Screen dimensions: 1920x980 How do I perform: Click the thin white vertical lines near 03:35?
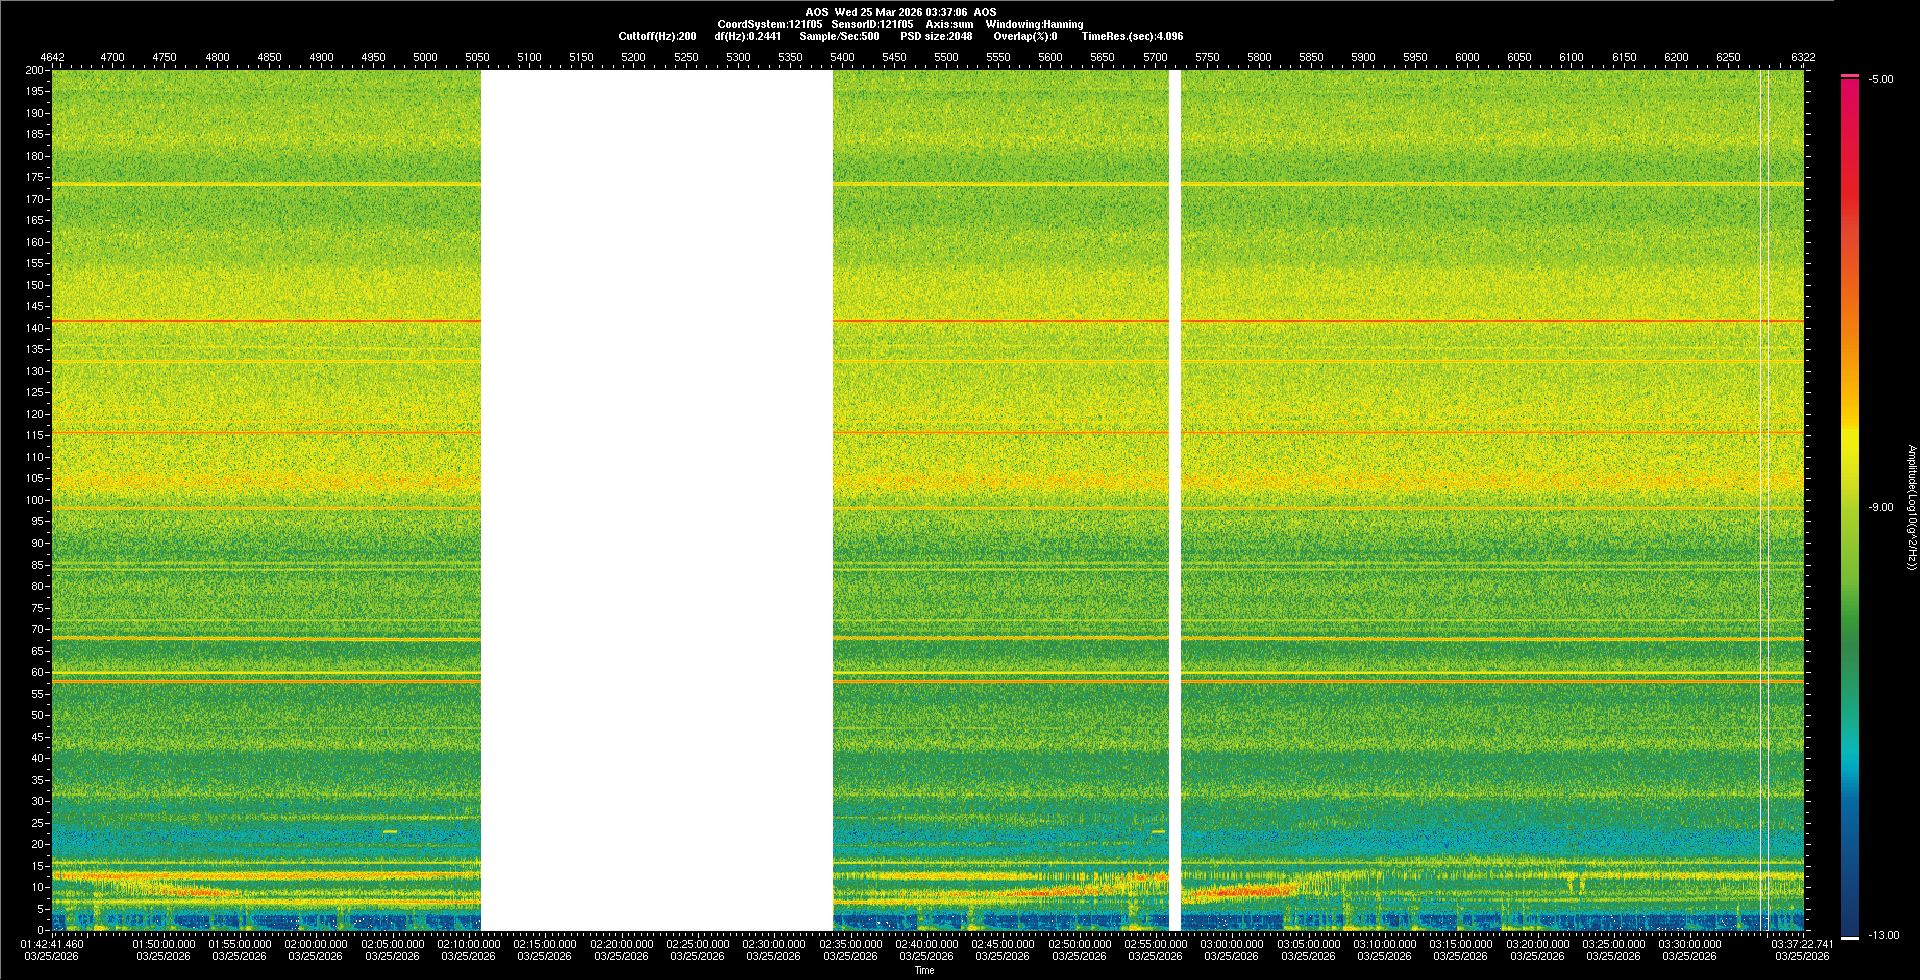(1765, 500)
